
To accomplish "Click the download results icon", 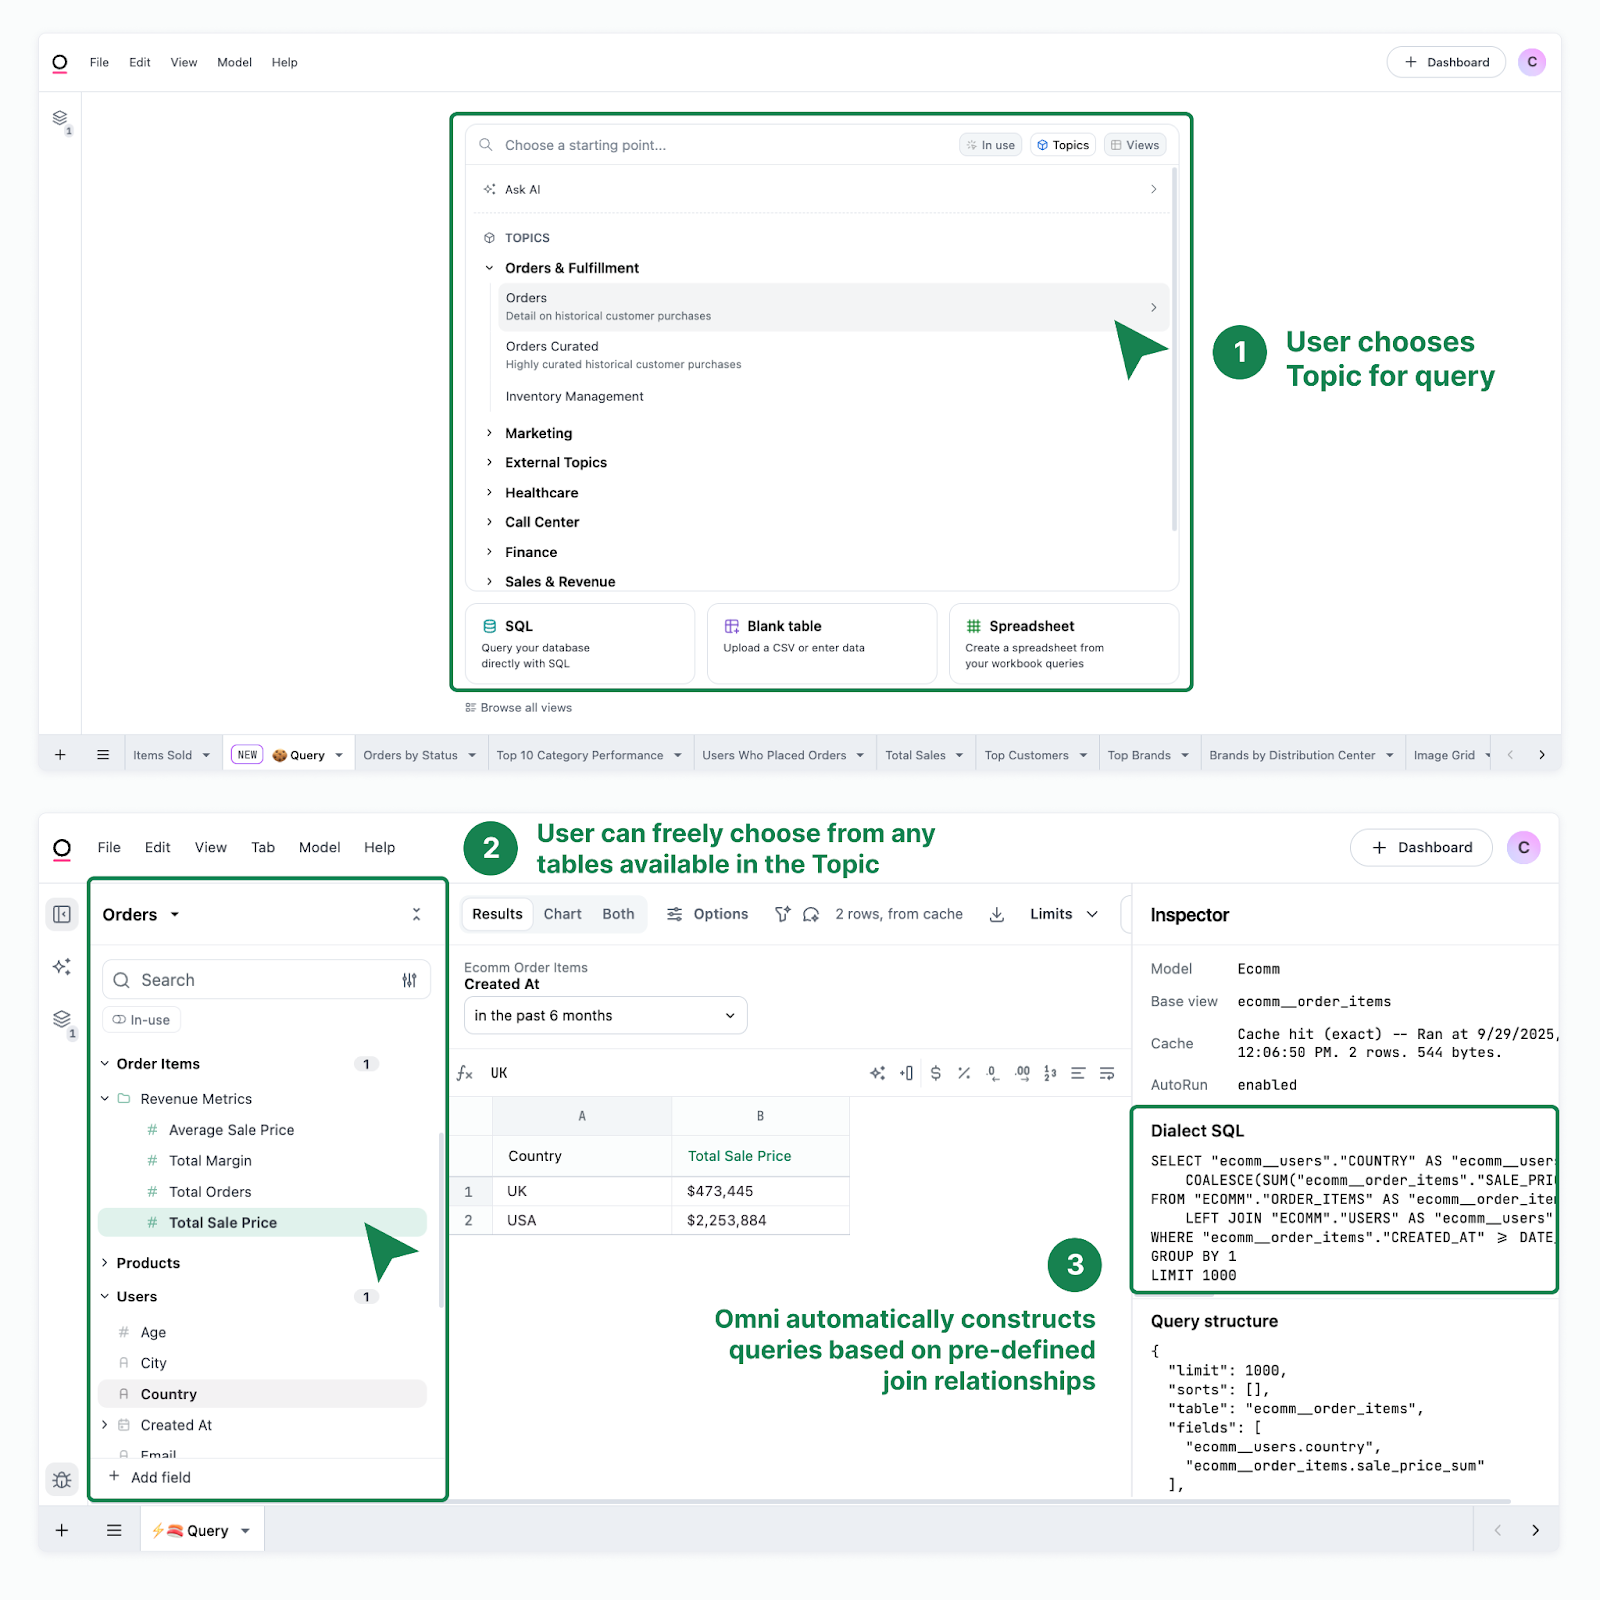I will (996, 915).
